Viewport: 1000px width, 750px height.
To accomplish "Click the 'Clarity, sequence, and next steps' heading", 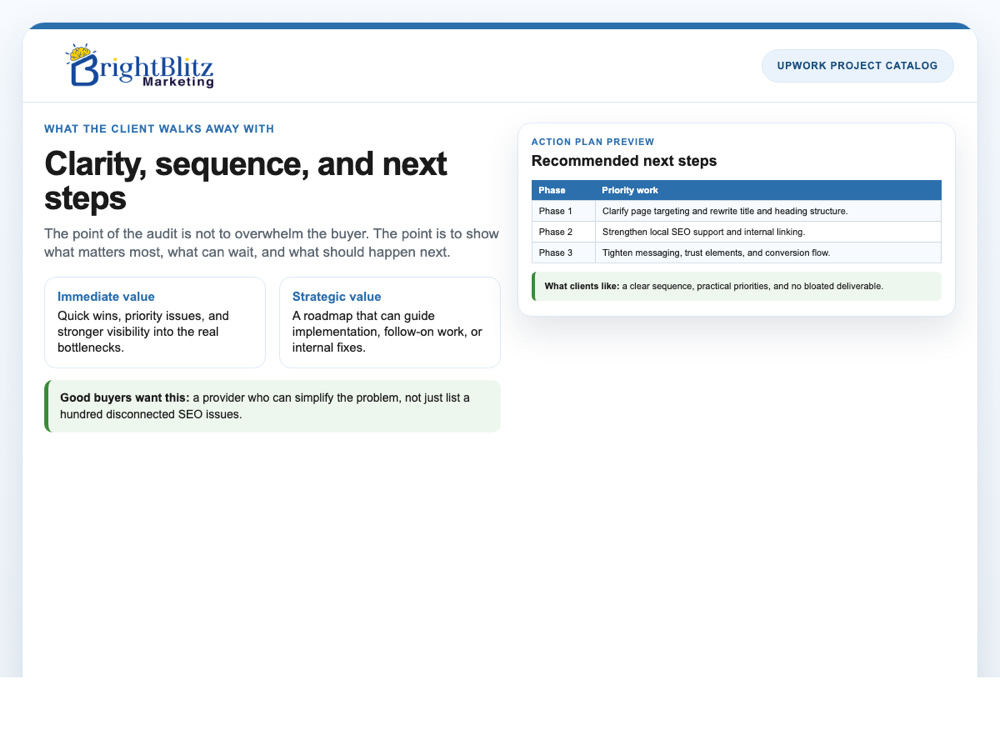I will coord(246,180).
